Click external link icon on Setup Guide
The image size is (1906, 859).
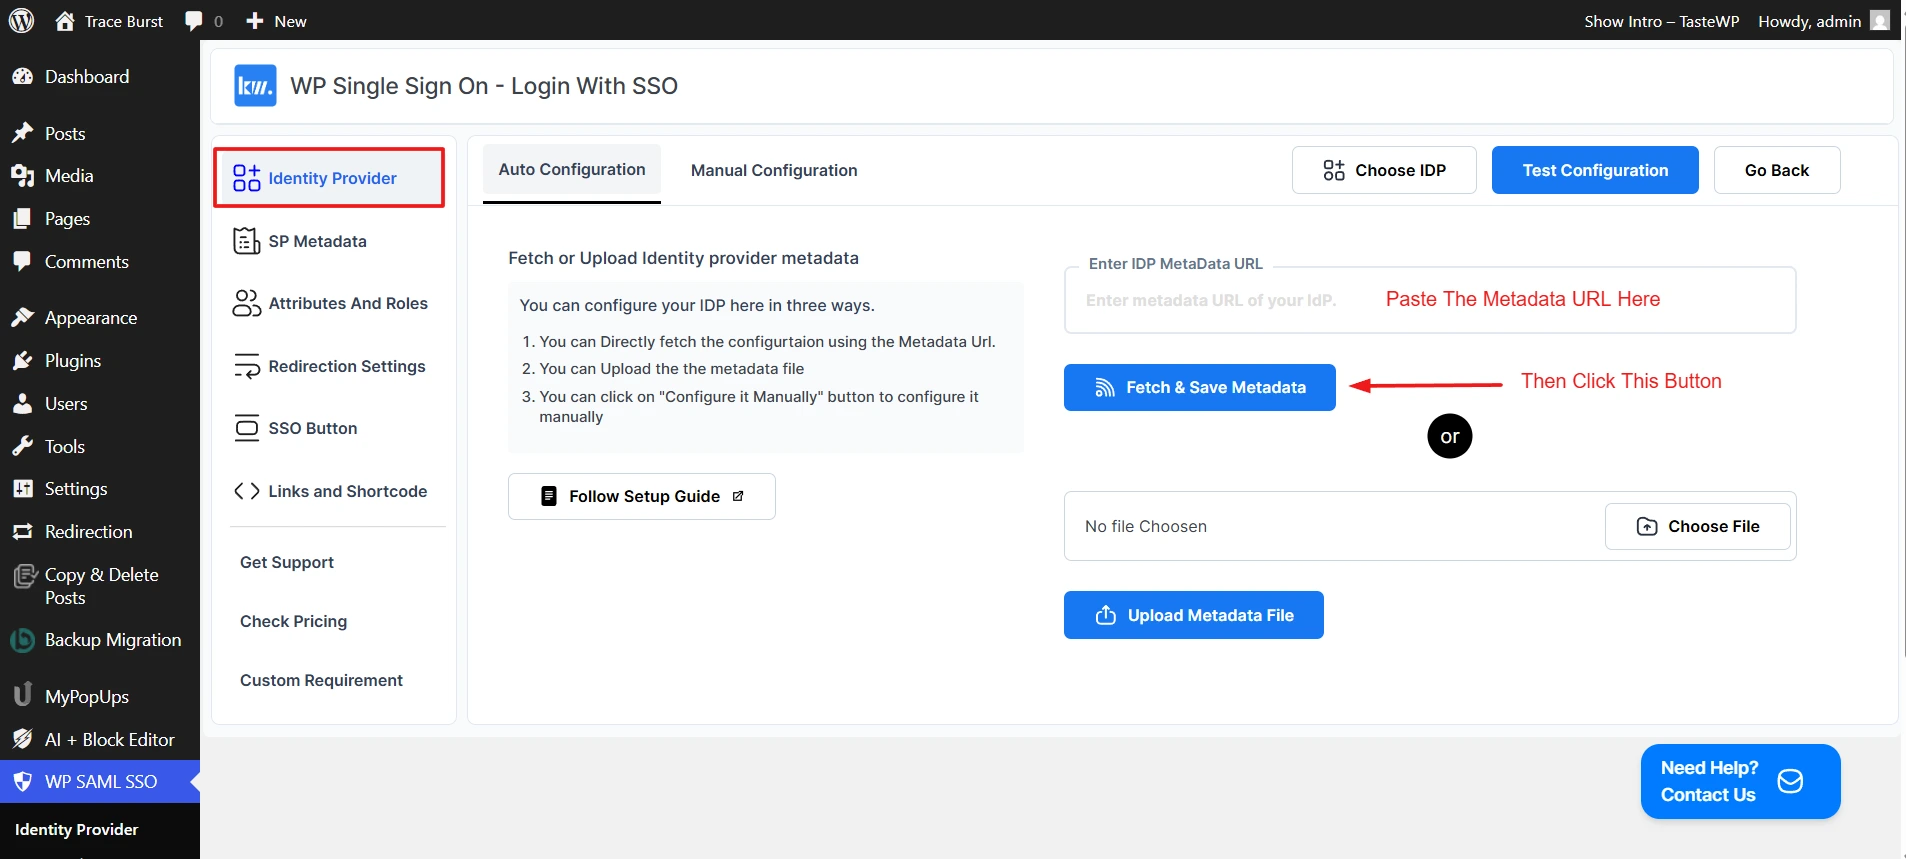(738, 496)
